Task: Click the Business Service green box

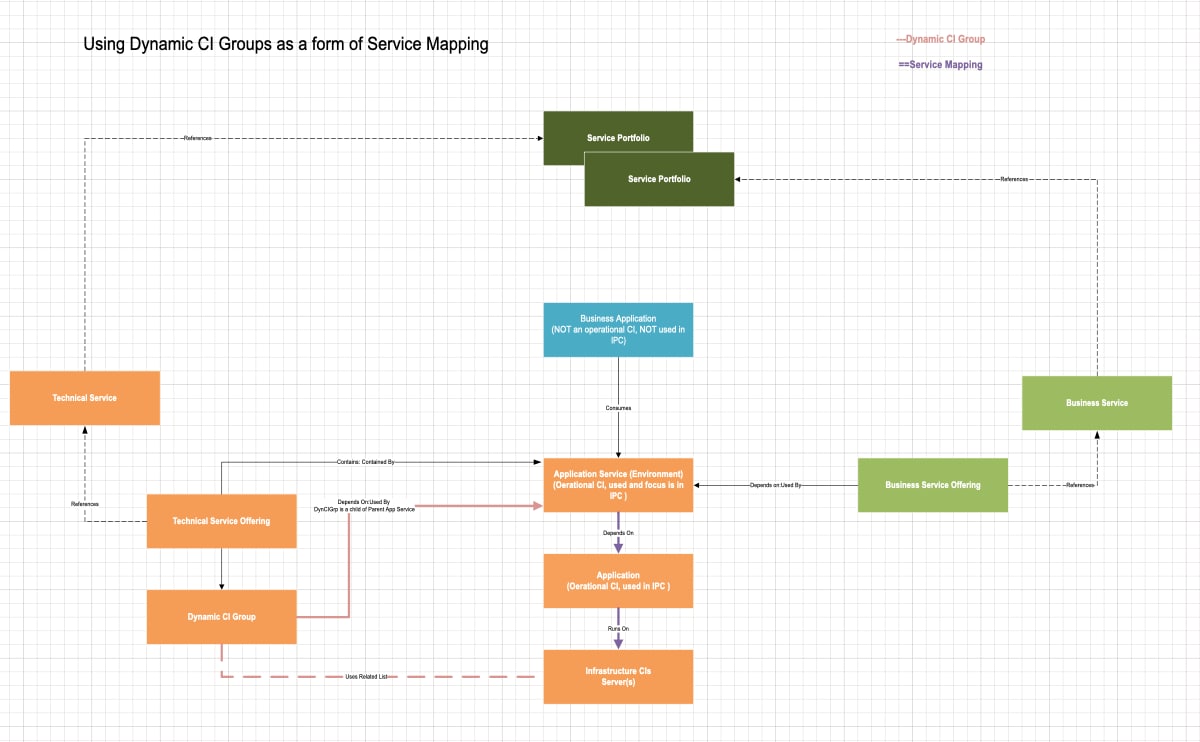Action: [x=1097, y=402]
